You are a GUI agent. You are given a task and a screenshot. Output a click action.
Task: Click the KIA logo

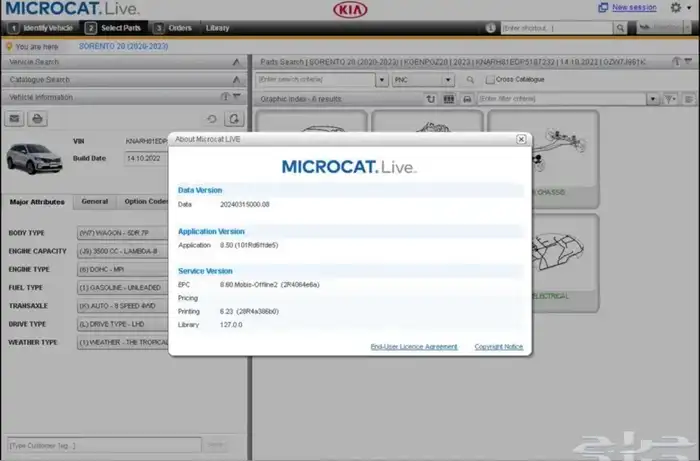coord(350,10)
